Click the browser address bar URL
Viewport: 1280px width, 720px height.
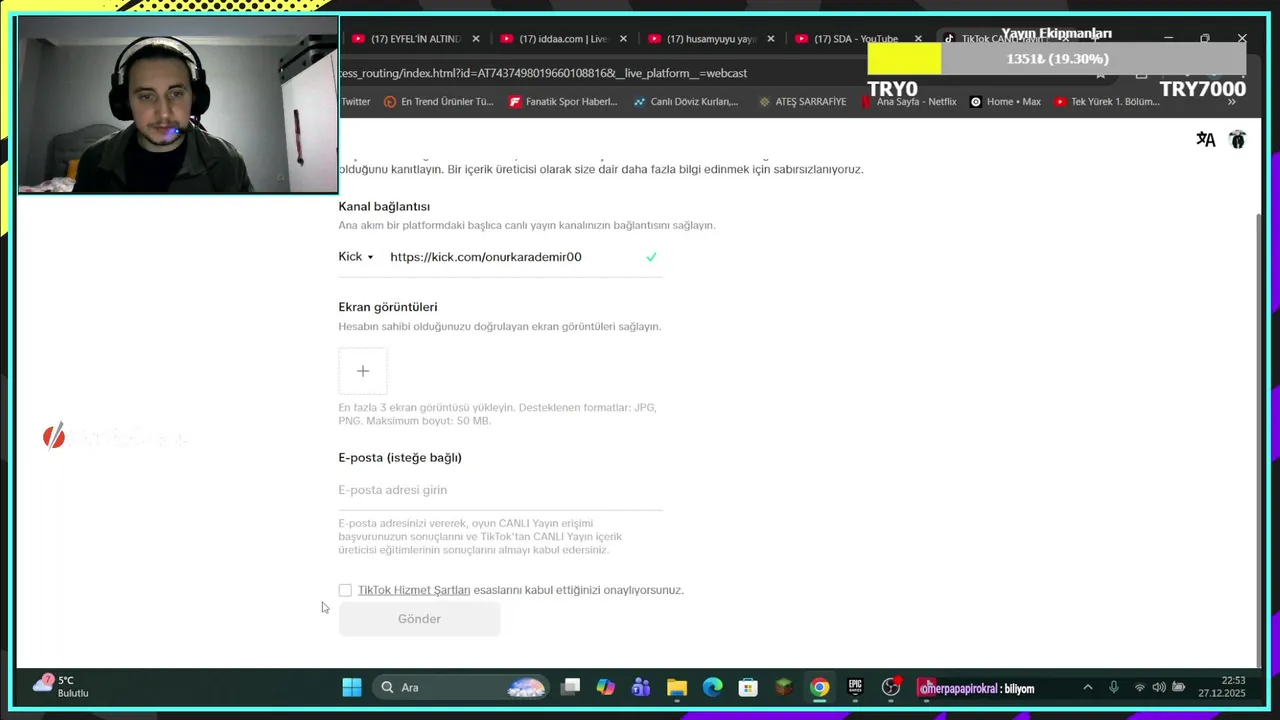544,73
